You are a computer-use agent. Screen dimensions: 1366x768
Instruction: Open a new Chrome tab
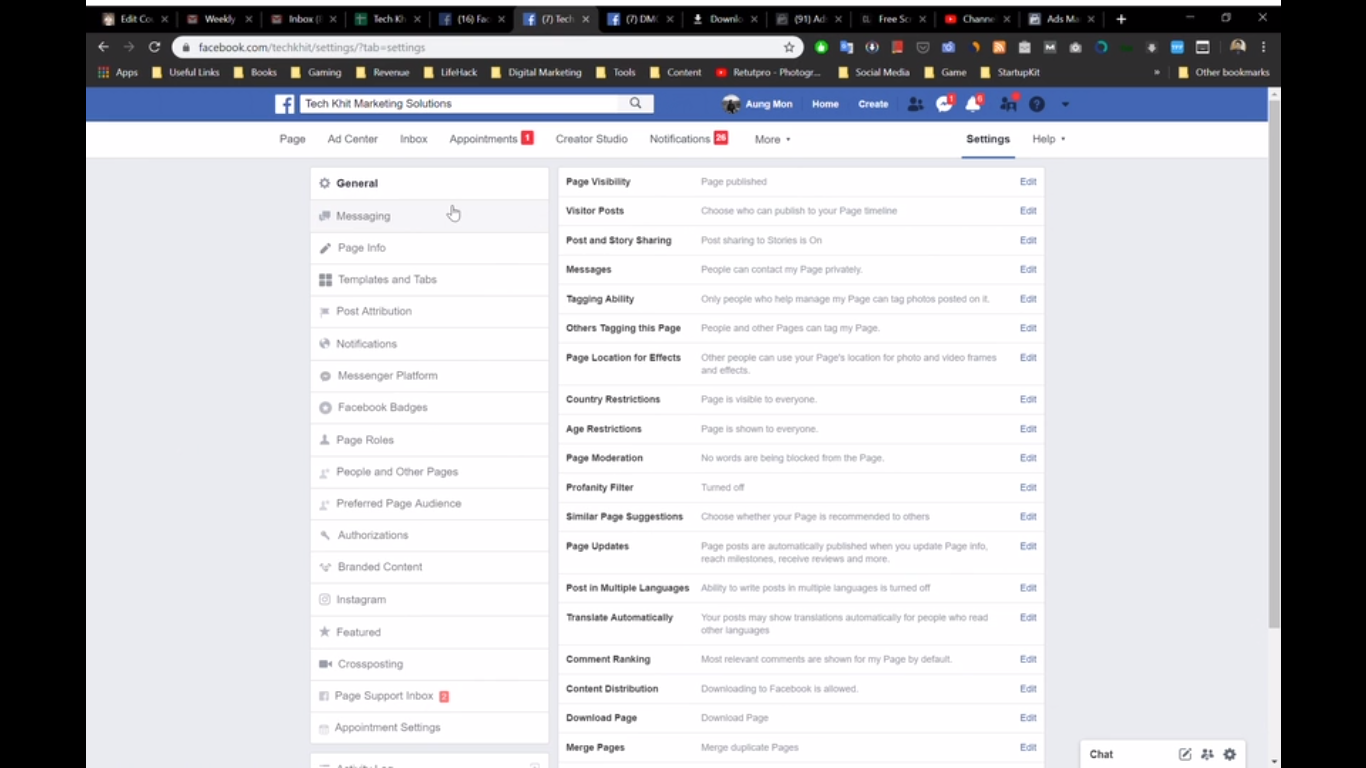[1121, 19]
